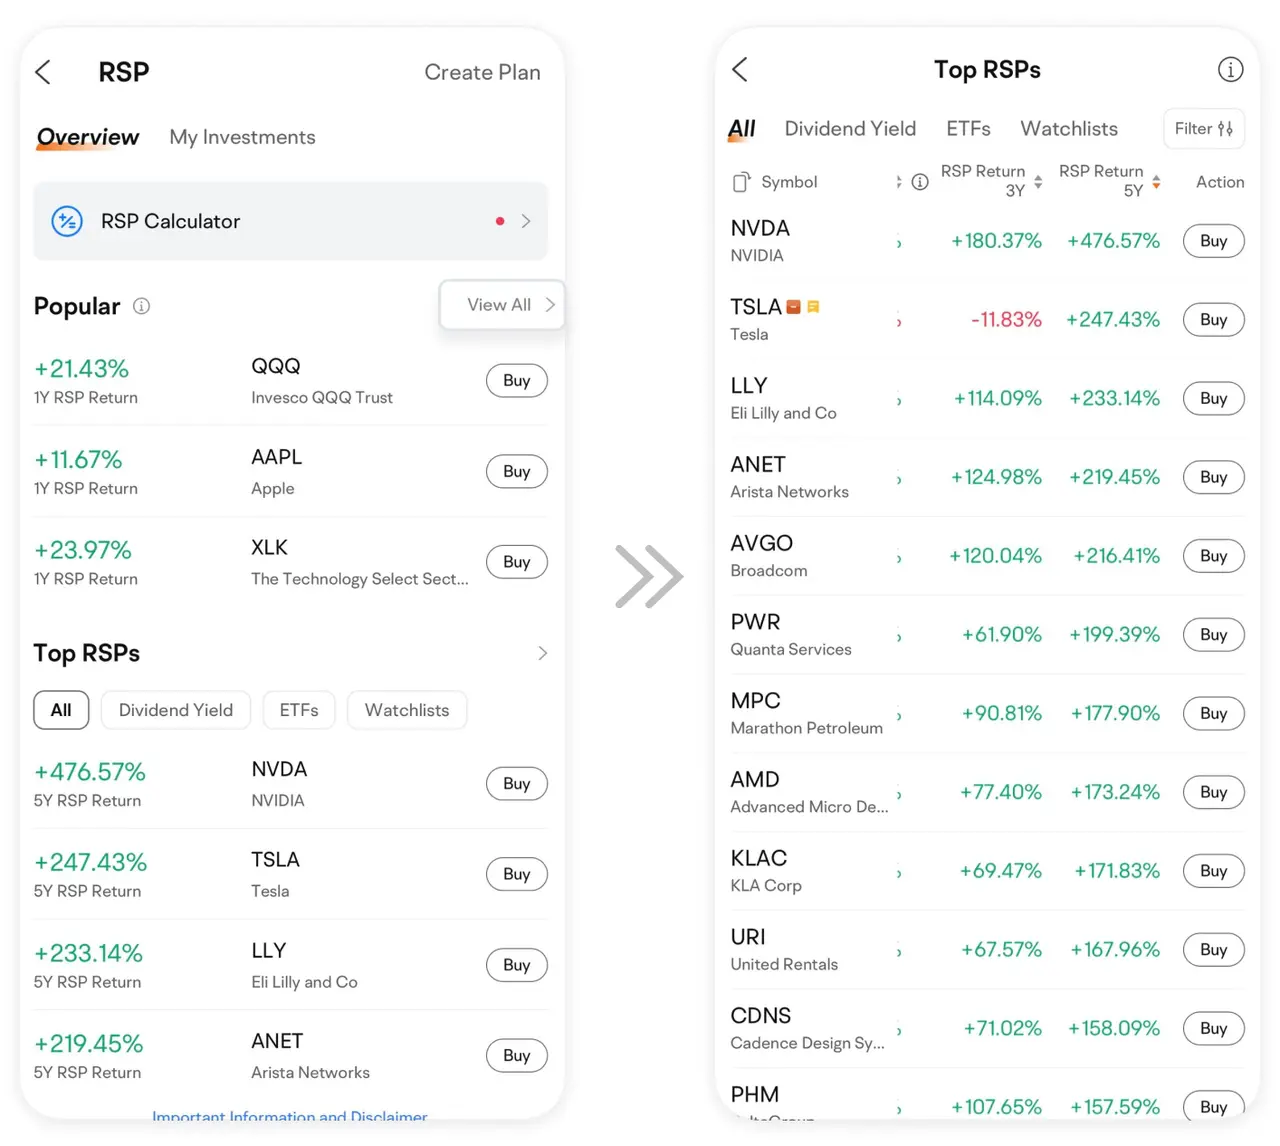Sort by RSP Return 3Y column
The height and width of the screenshot is (1146, 1280).
pyautogui.click(x=1038, y=182)
